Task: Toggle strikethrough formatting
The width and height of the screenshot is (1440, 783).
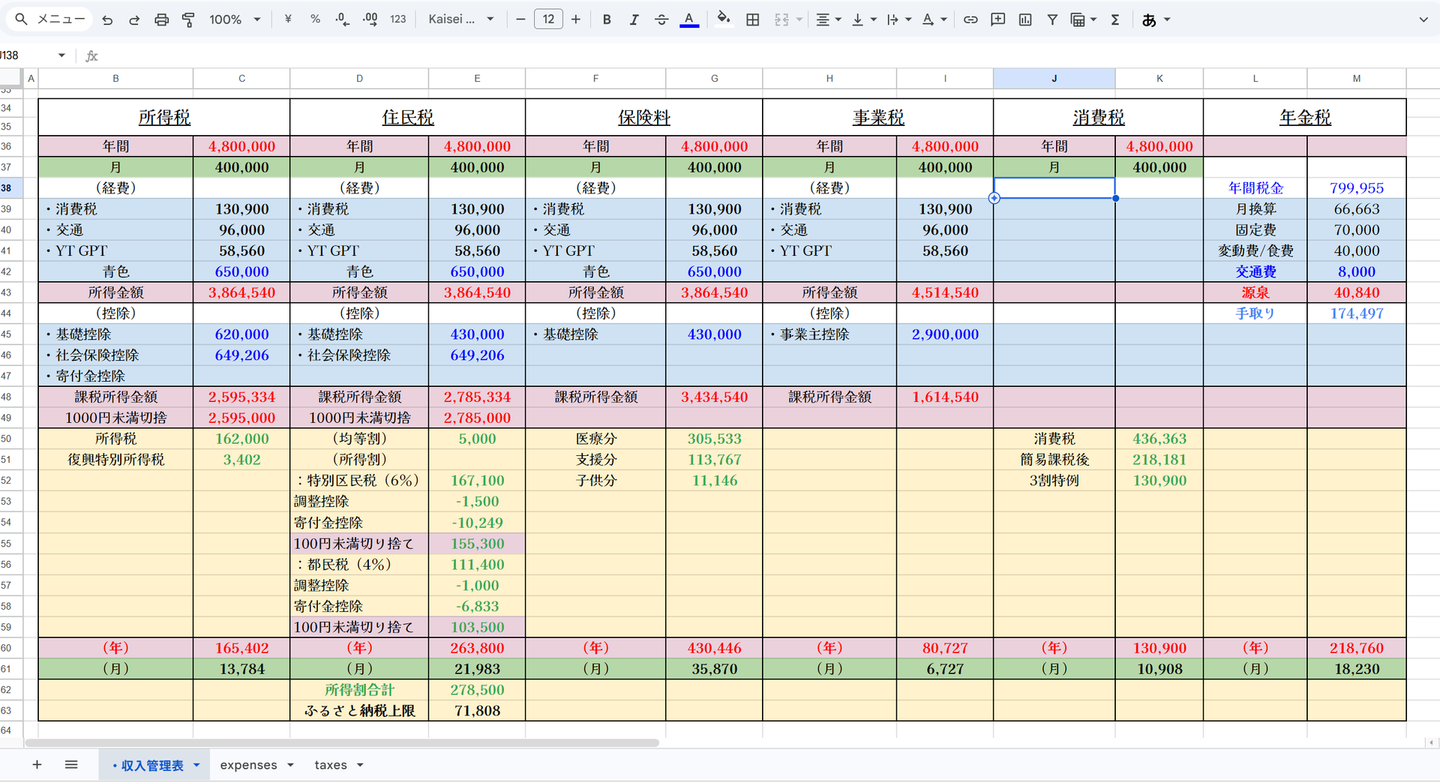Action: [x=661, y=19]
